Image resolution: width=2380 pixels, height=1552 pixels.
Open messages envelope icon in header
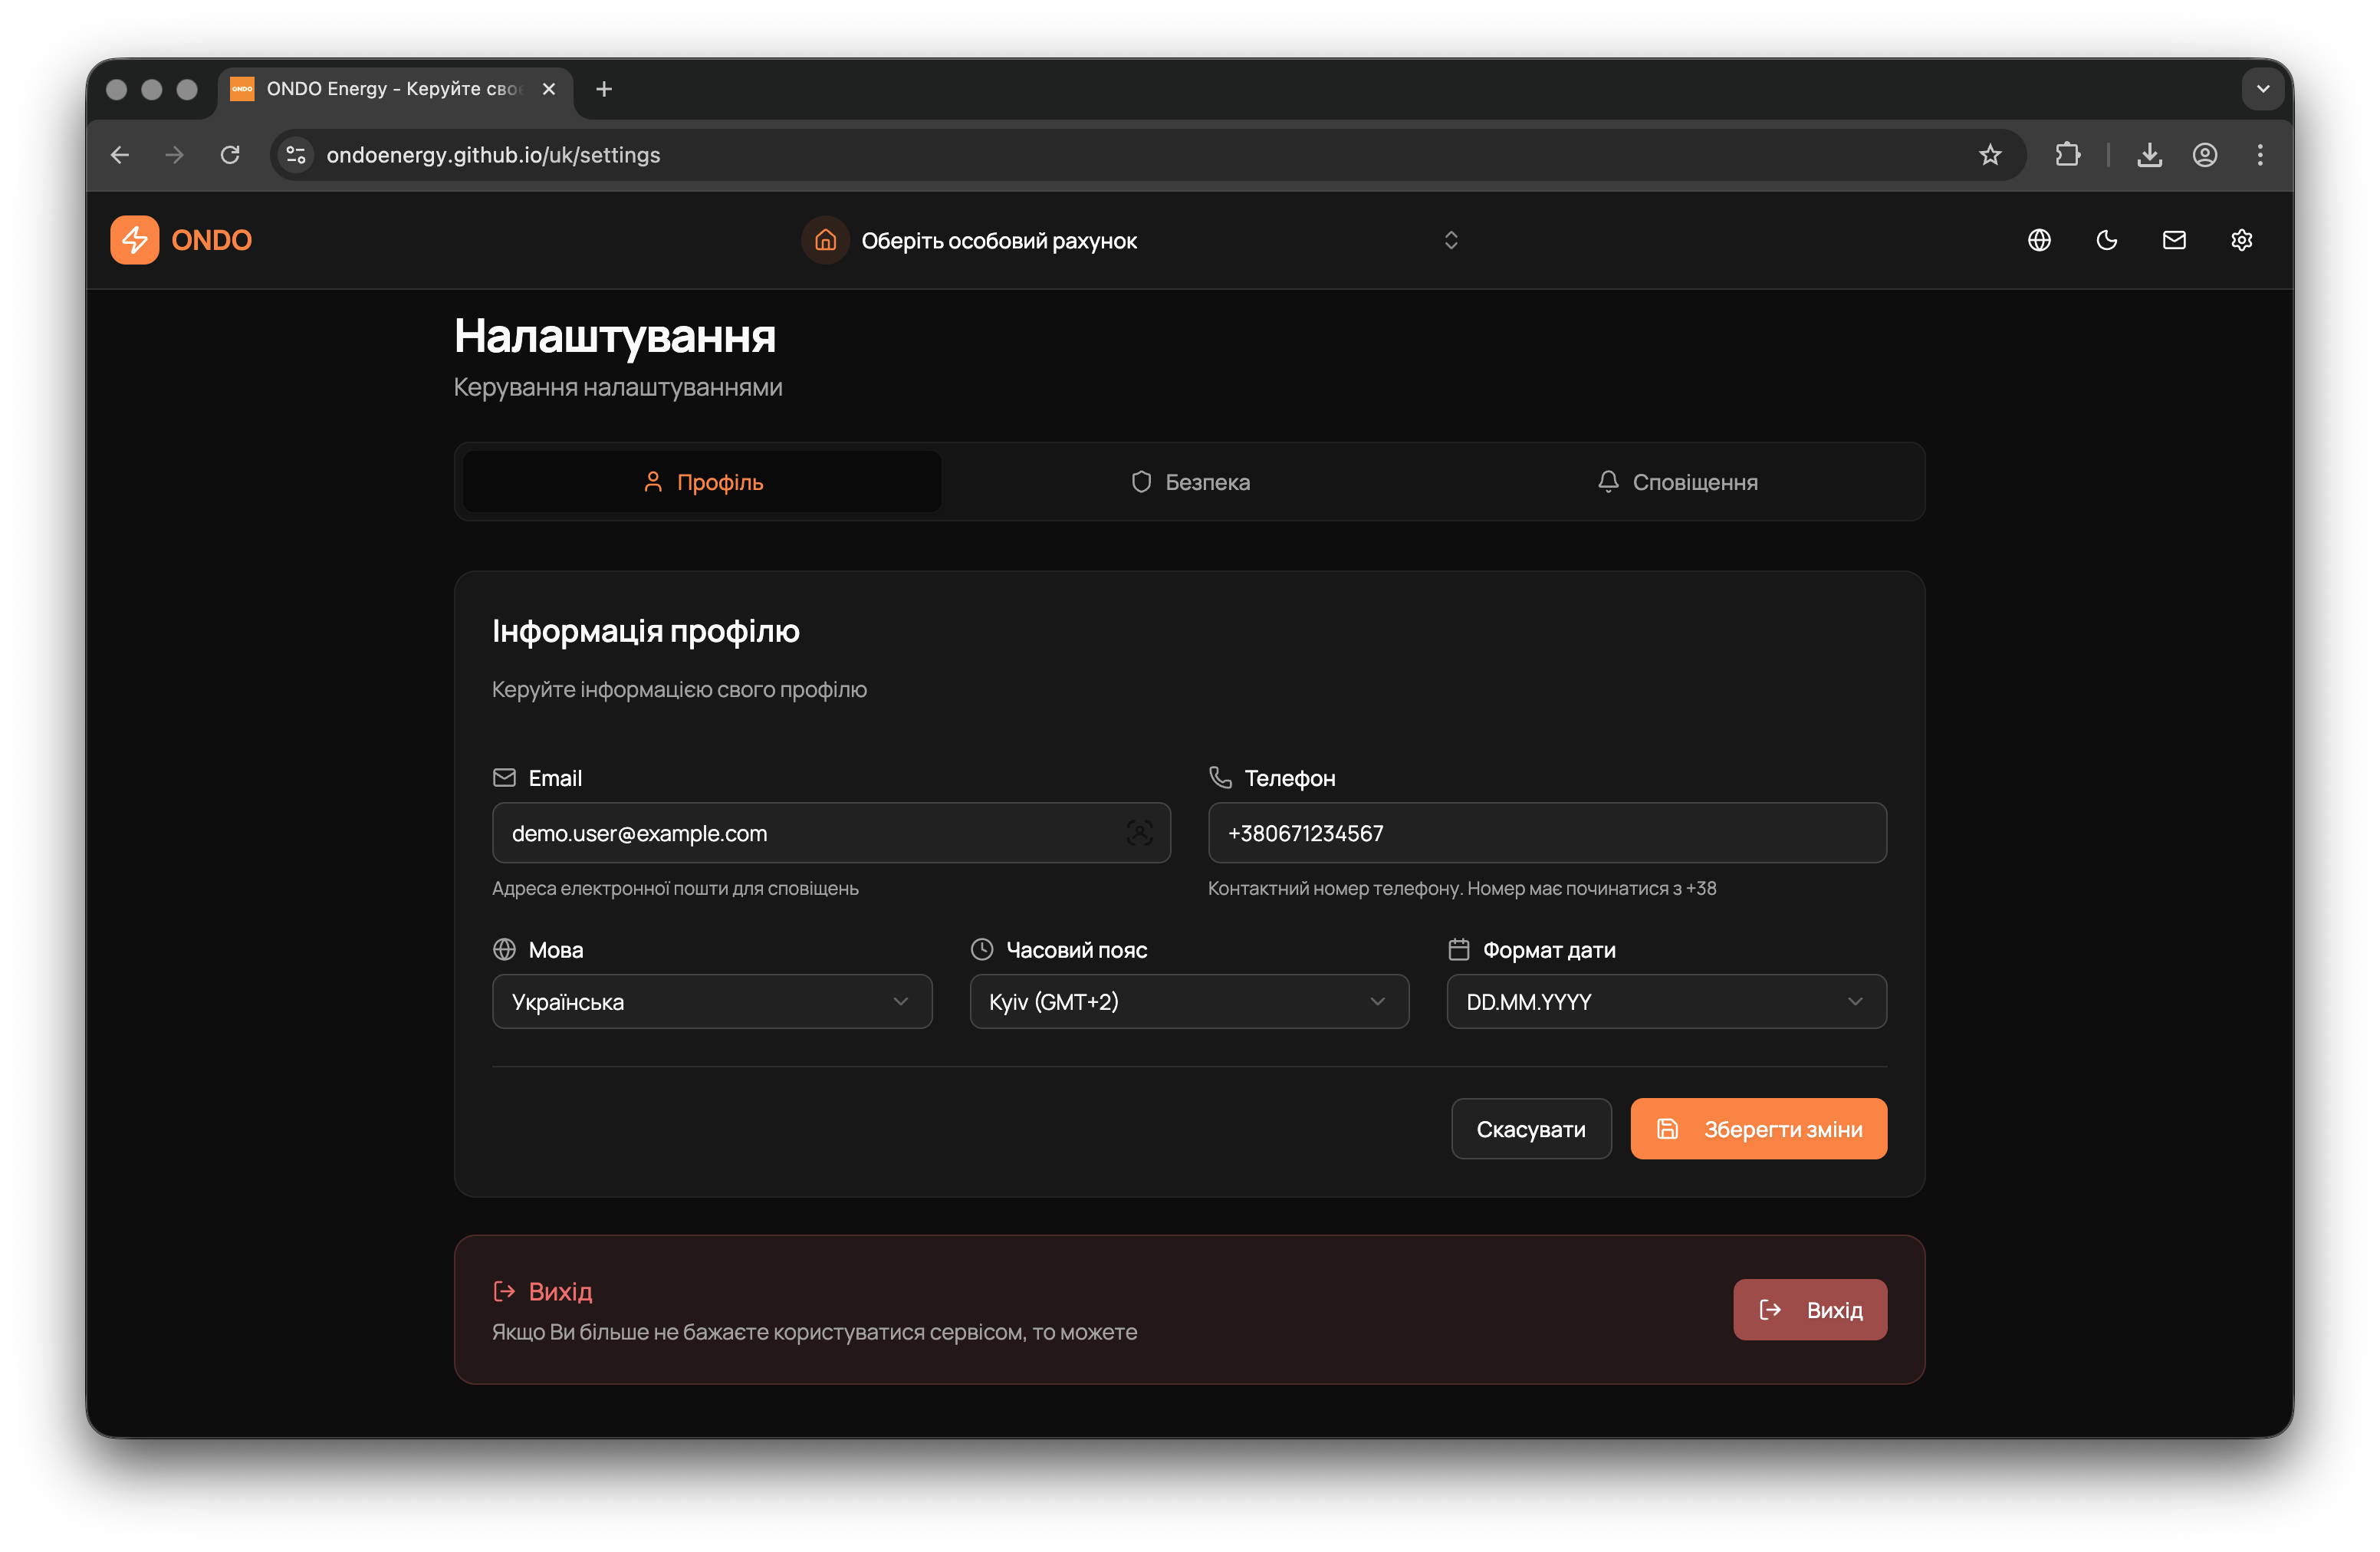(2173, 240)
